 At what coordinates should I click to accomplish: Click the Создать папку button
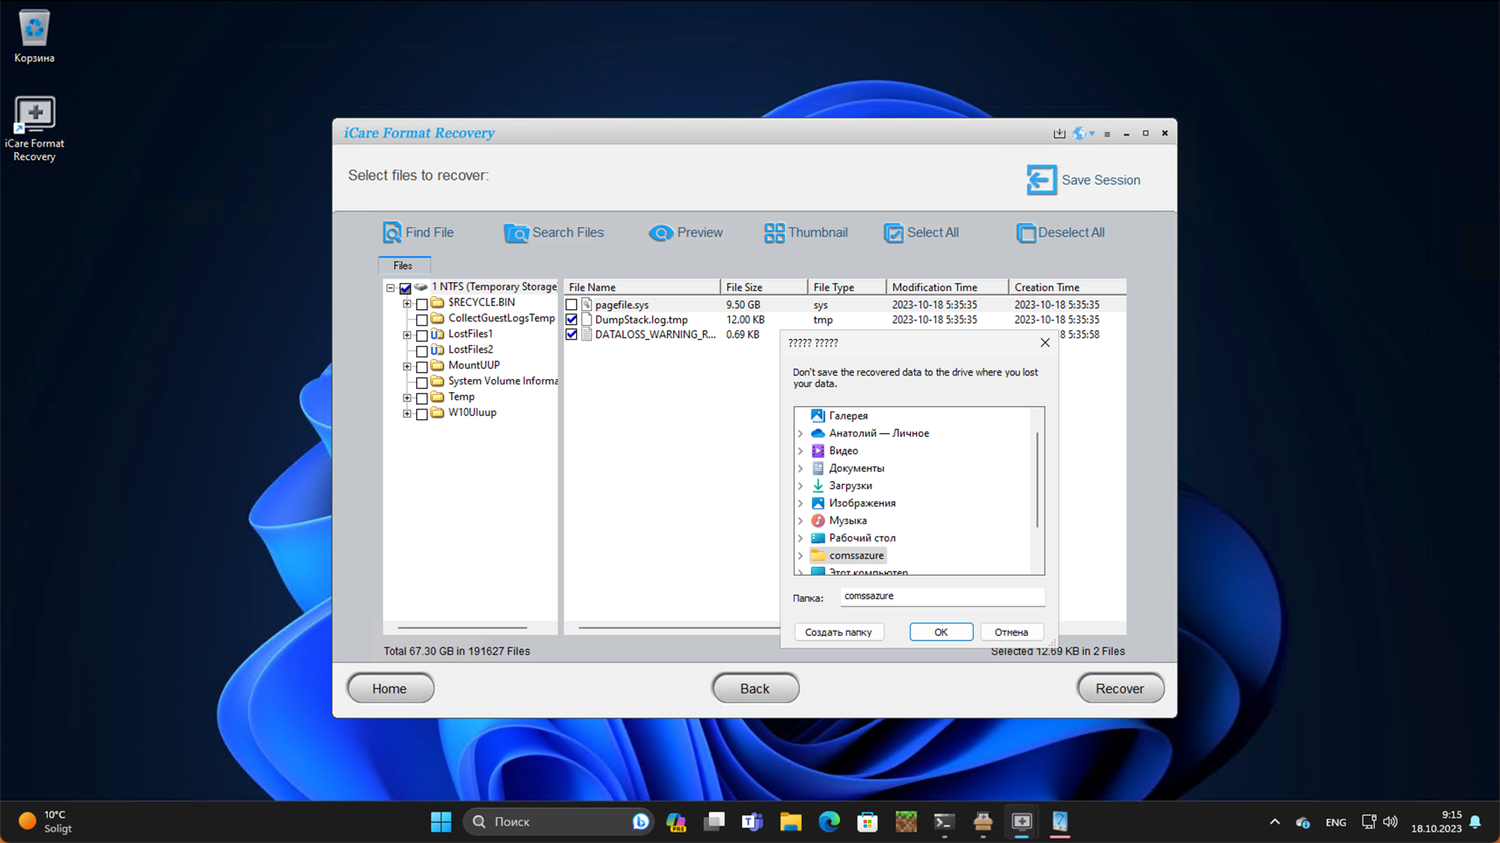839,632
